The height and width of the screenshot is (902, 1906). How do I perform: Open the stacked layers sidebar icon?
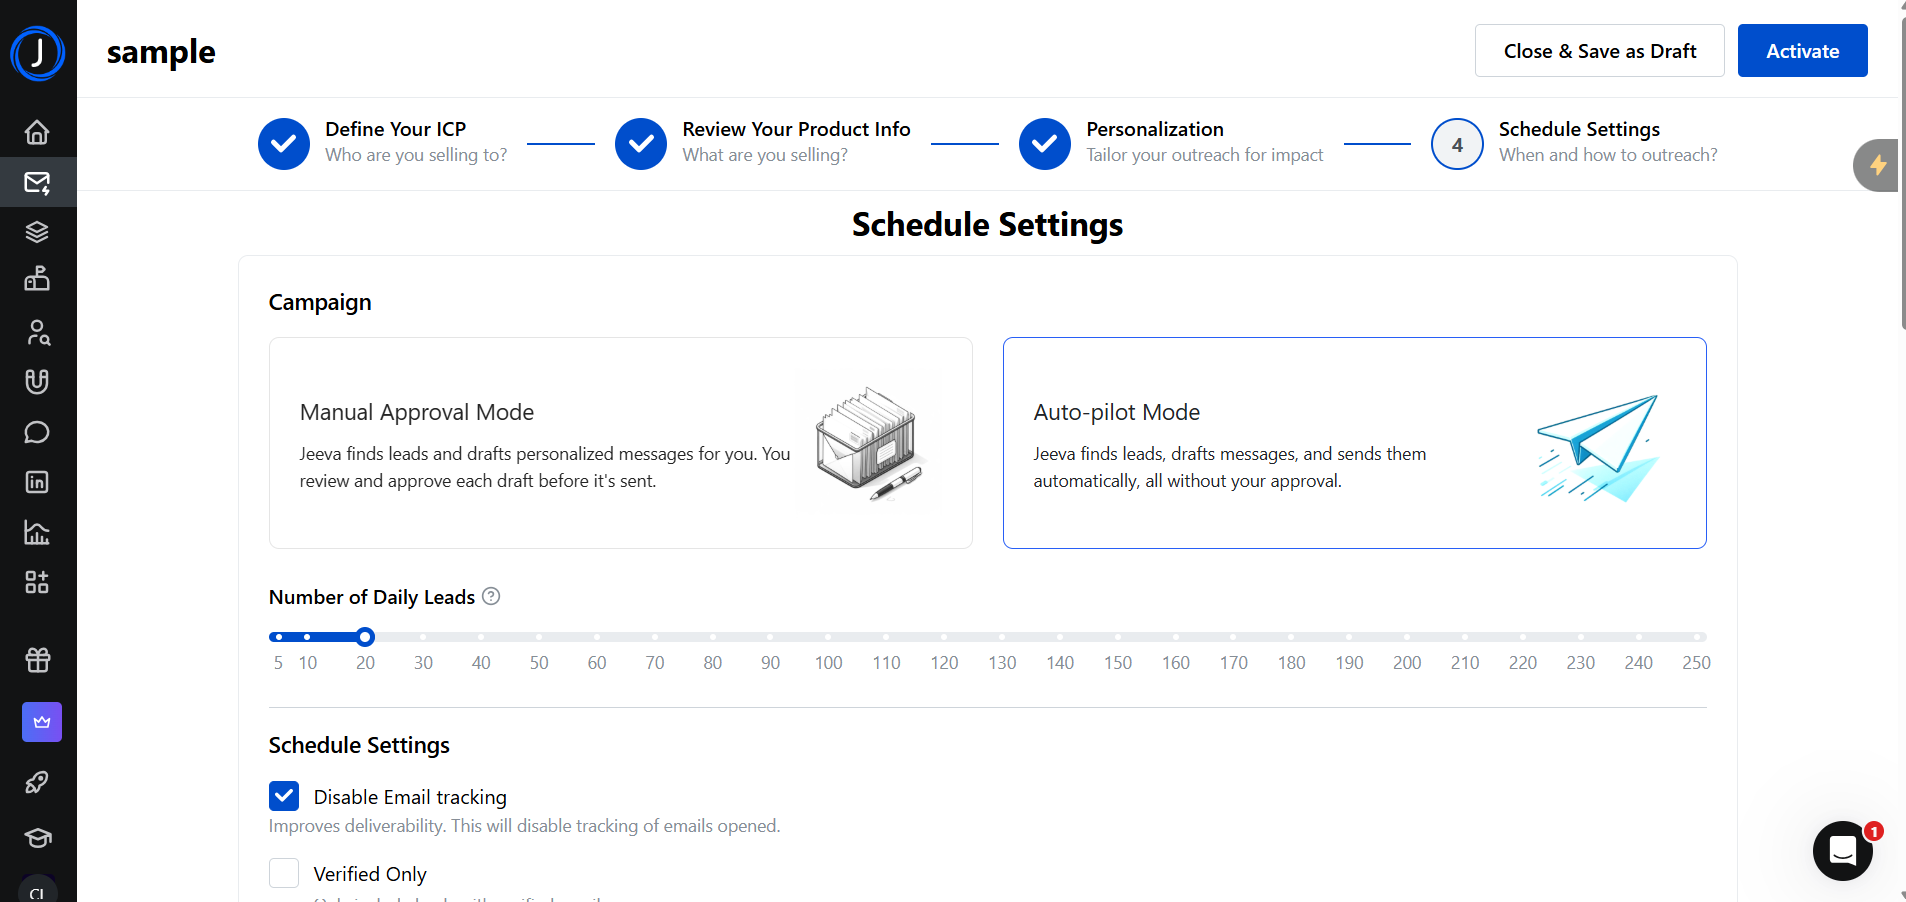point(37,232)
